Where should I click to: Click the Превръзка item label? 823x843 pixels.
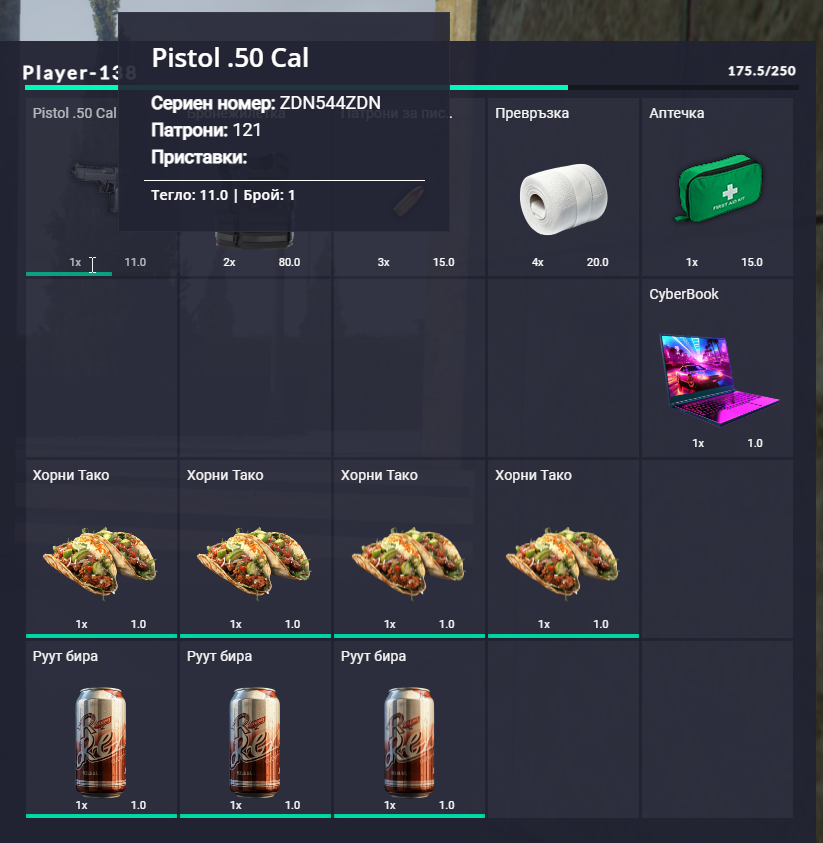pyautogui.click(x=532, y=113)
